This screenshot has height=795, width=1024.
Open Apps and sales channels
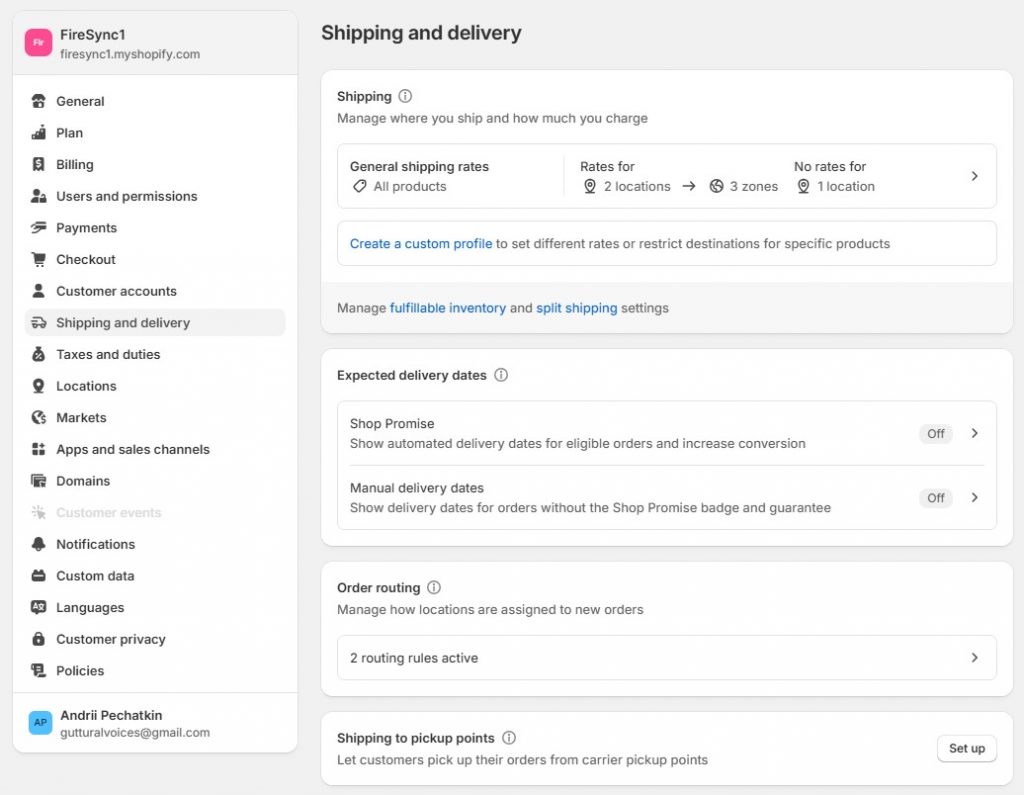point(155,449)
